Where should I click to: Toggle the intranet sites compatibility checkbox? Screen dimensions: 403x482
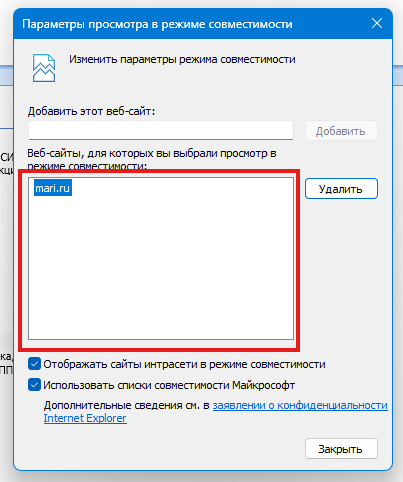34,364
